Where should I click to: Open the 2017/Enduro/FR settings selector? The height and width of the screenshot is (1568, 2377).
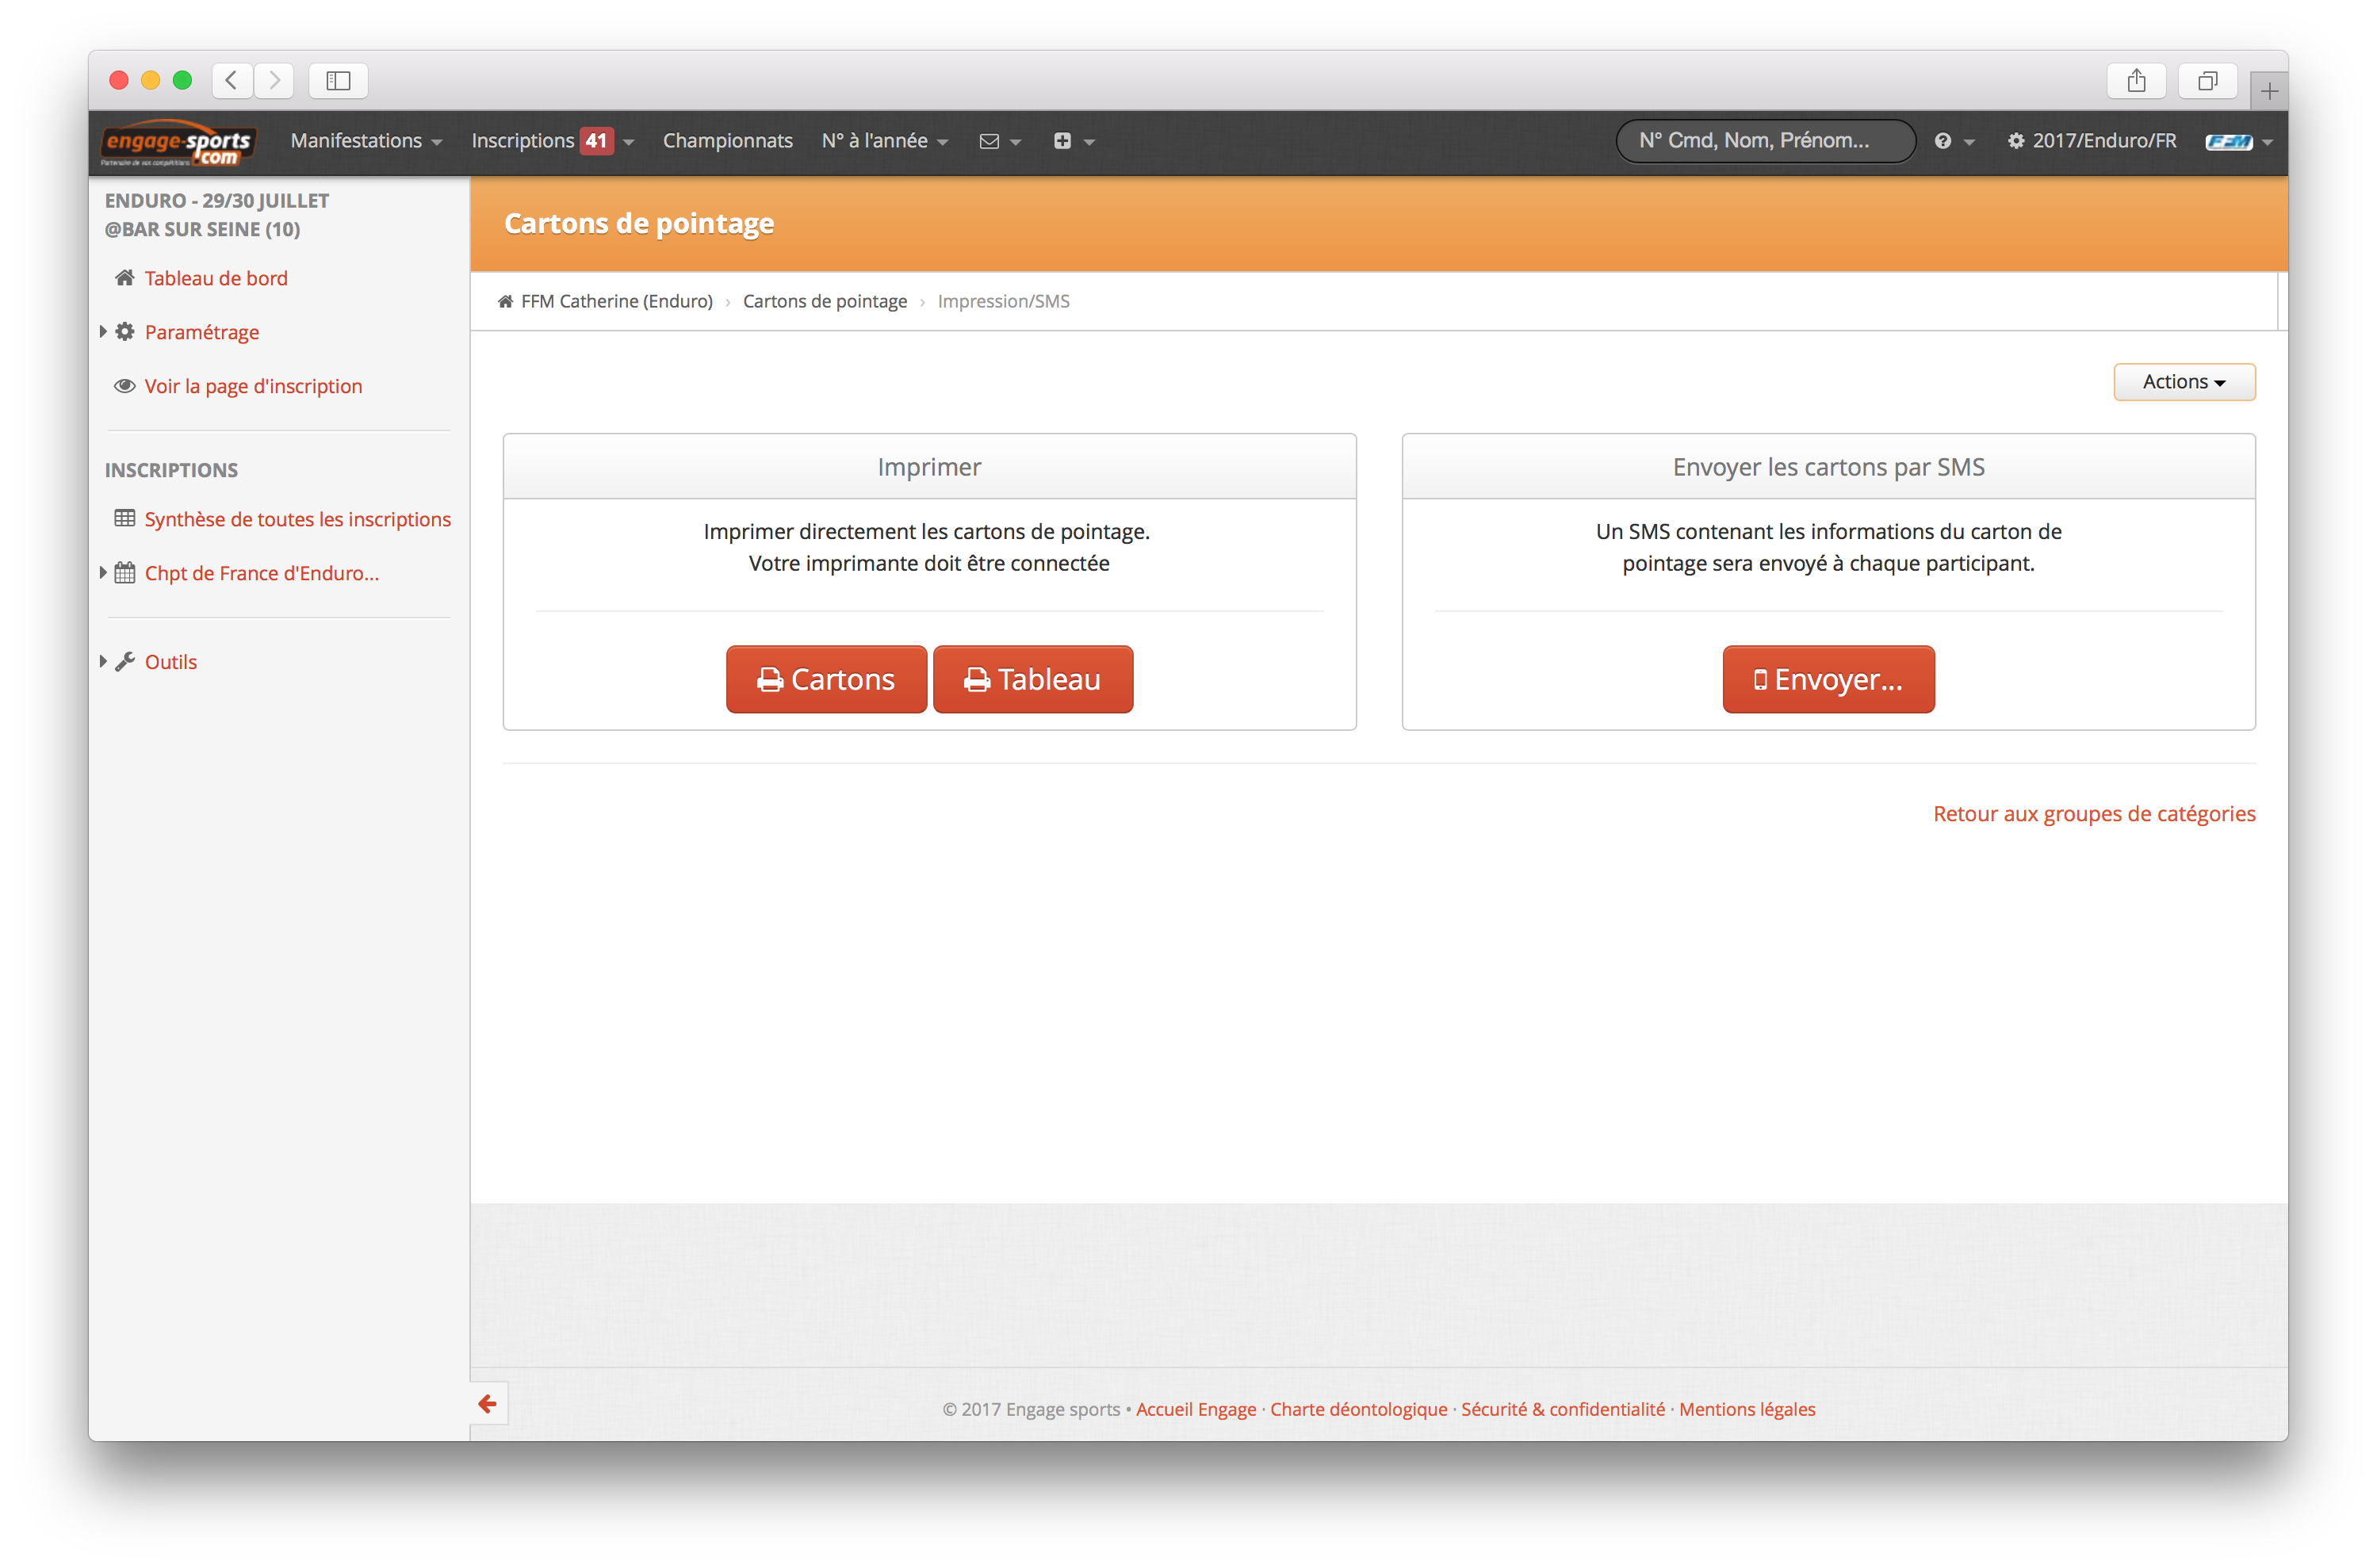tap(2091, 141)
